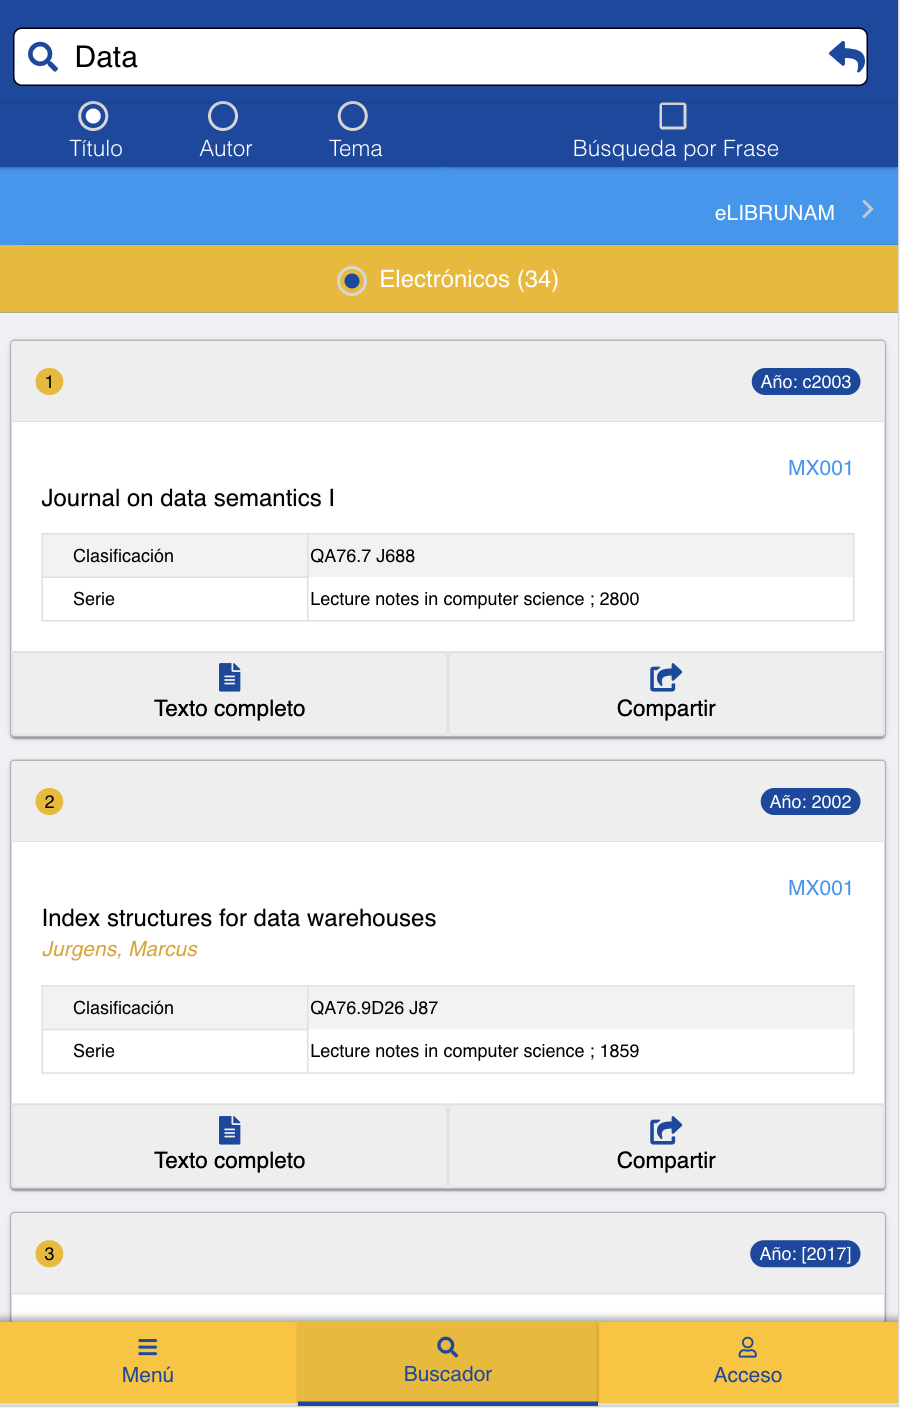
Task: Select the Tema radio button
Action: [x=353, y=116]
